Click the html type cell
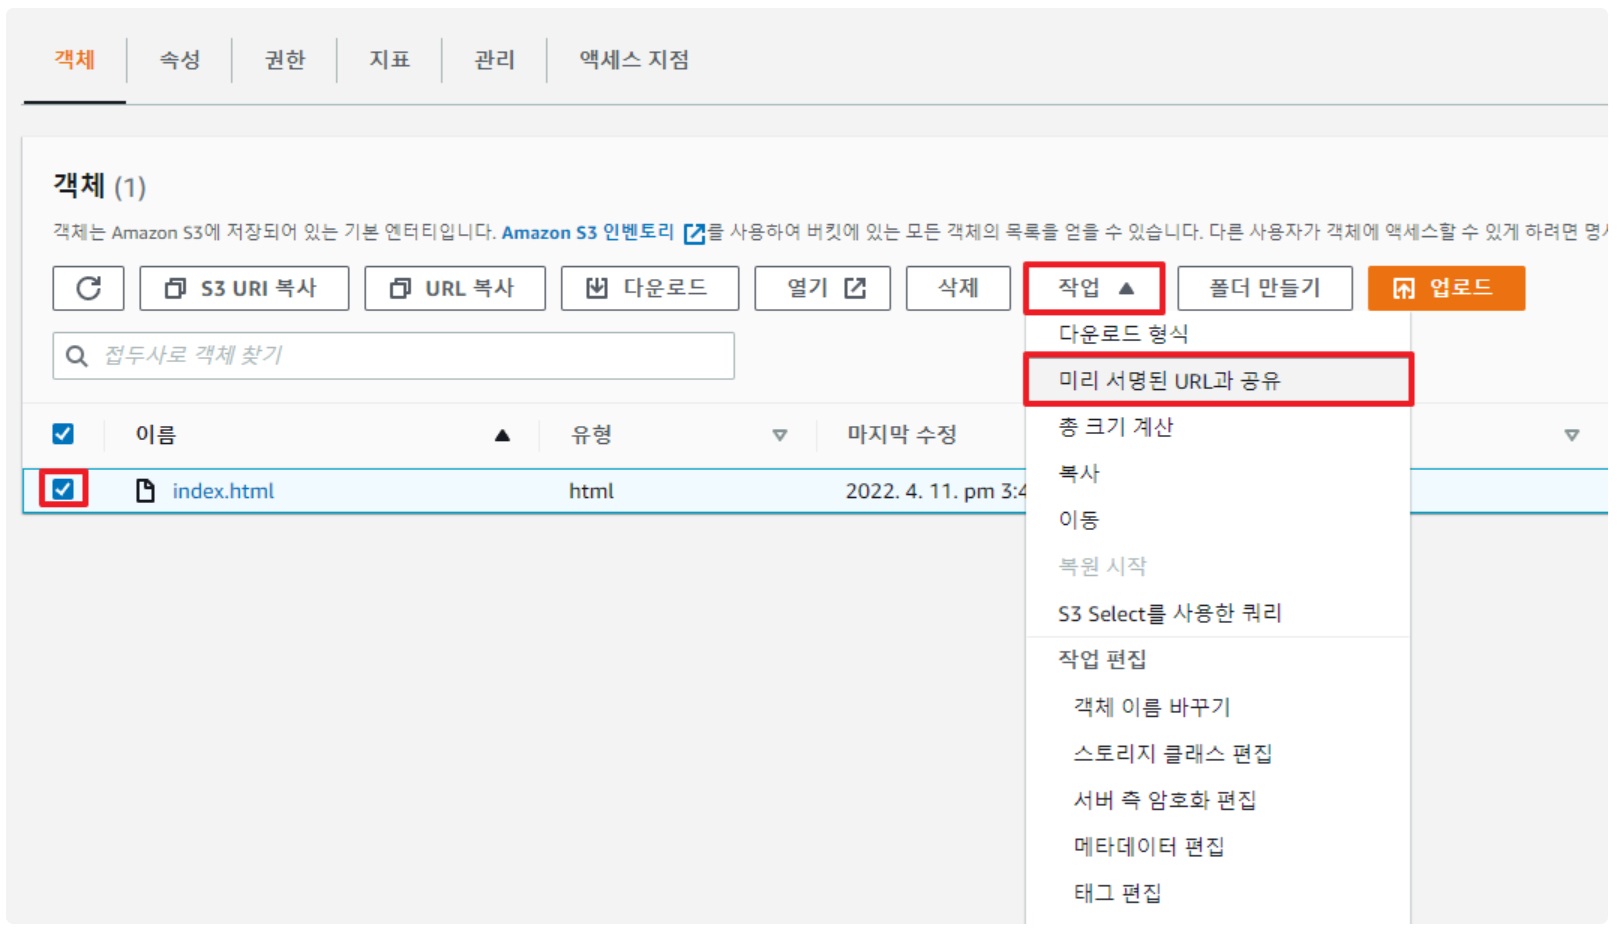 [x=591, y=491]
